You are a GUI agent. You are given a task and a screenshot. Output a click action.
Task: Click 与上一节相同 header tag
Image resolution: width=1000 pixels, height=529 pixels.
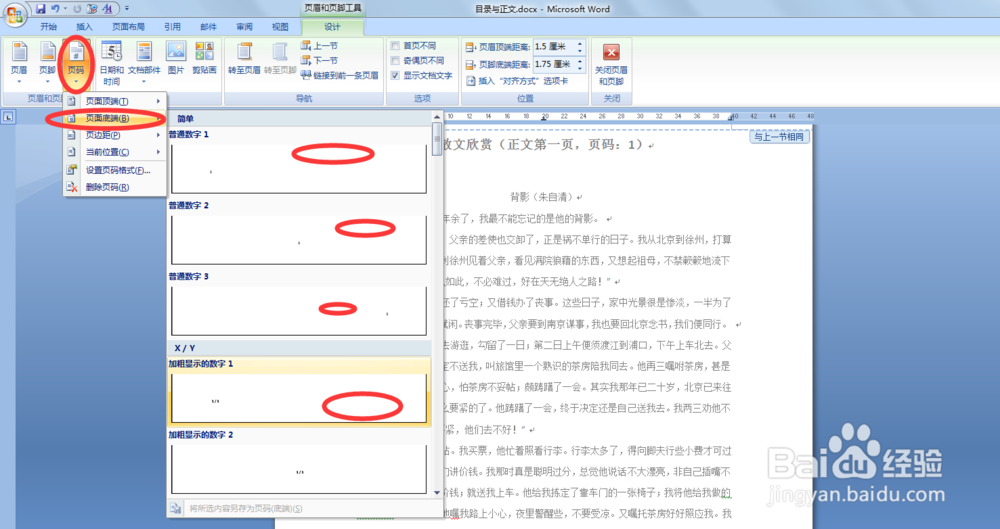pyautogui.click(x=779, y=137)
